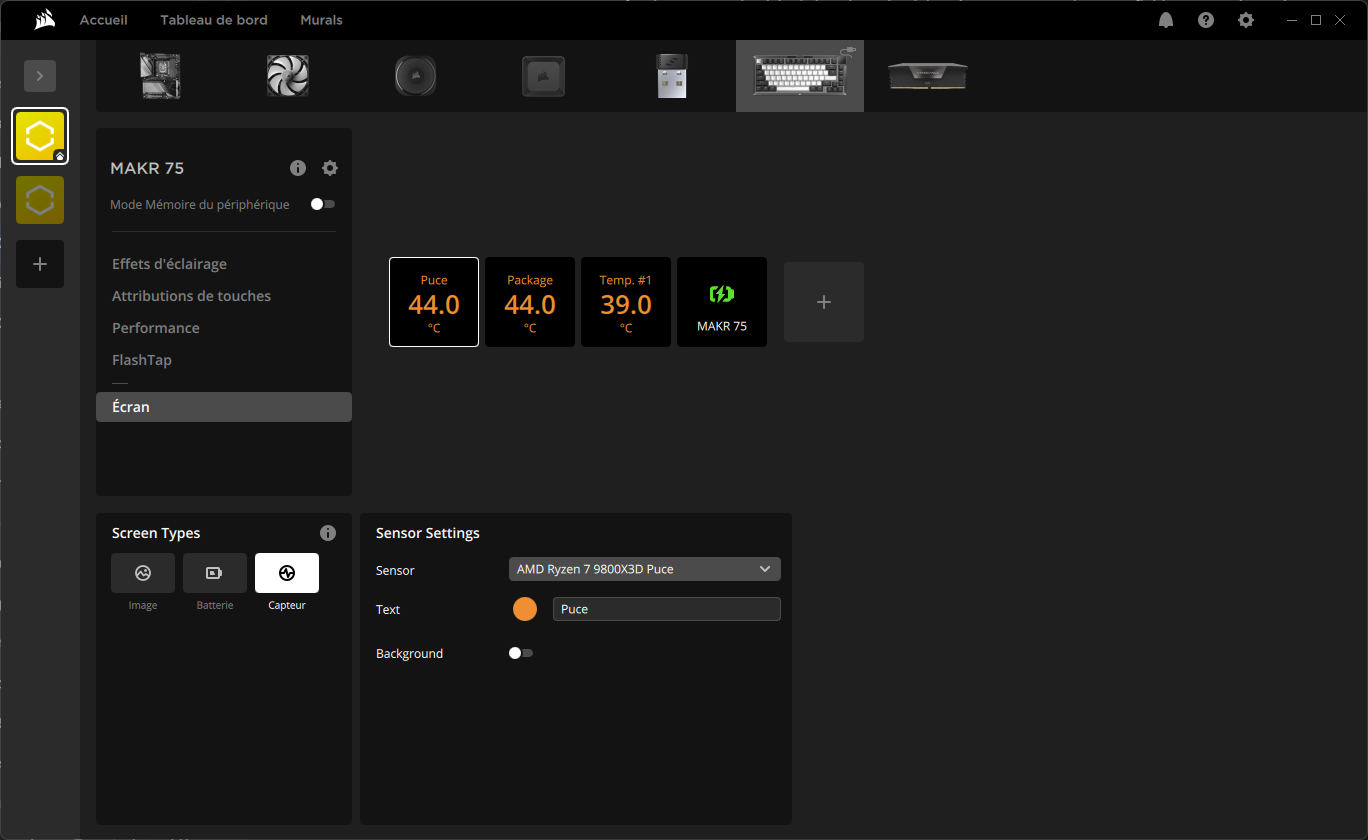The image size is (1368, 840).
Task: Create a new profile with plus button
Action: [x=40, y=264]
